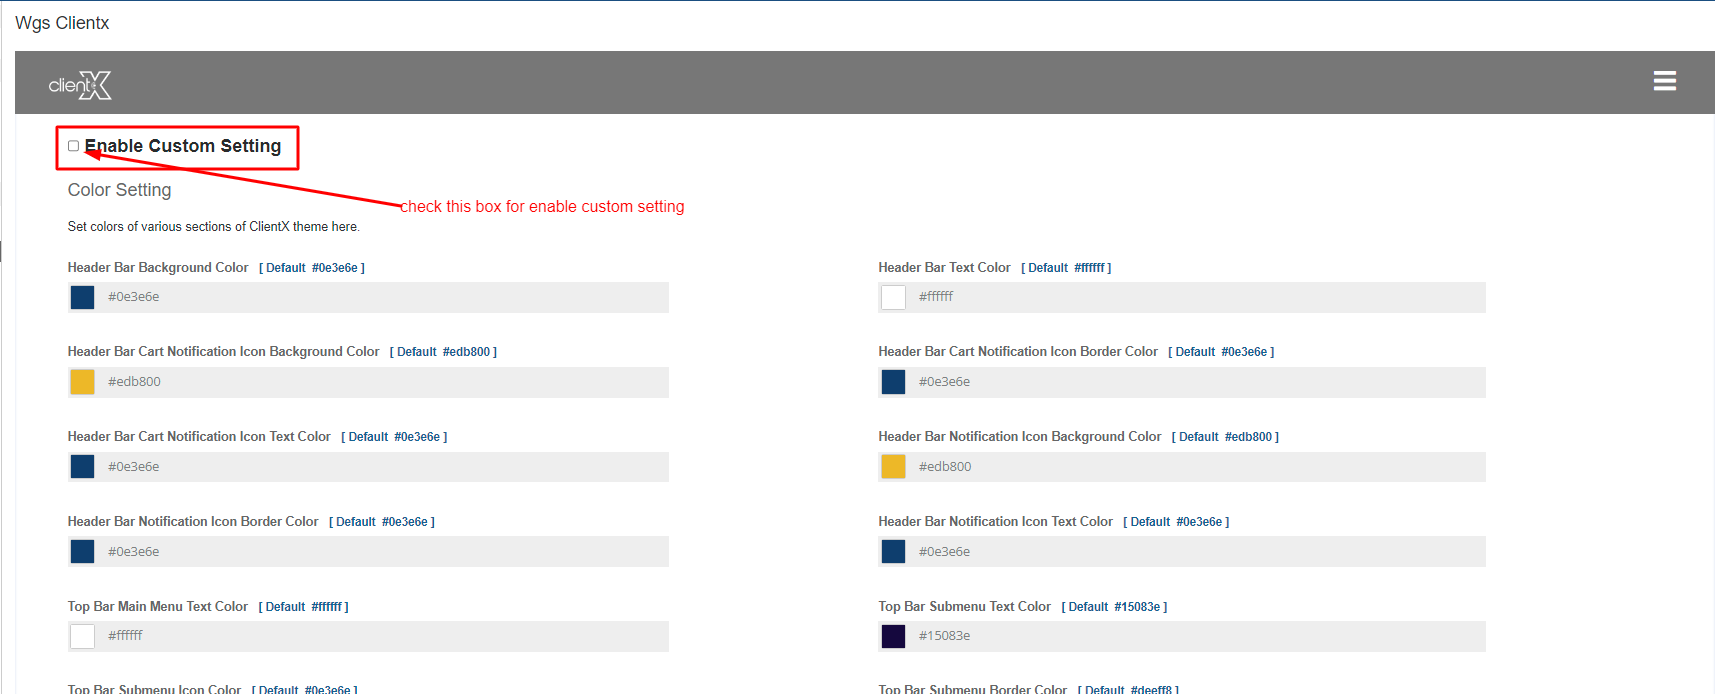Click Notification Icon Border Color swatch
This screenshot has width=1715, height=694.
(82, 552)
